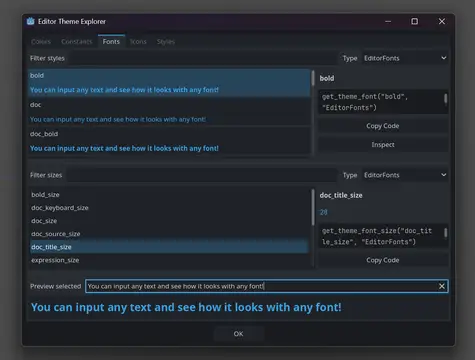Click the doc_title_size value 28
The width and height of the screenshot is (475, 360).
coord(323,212)
